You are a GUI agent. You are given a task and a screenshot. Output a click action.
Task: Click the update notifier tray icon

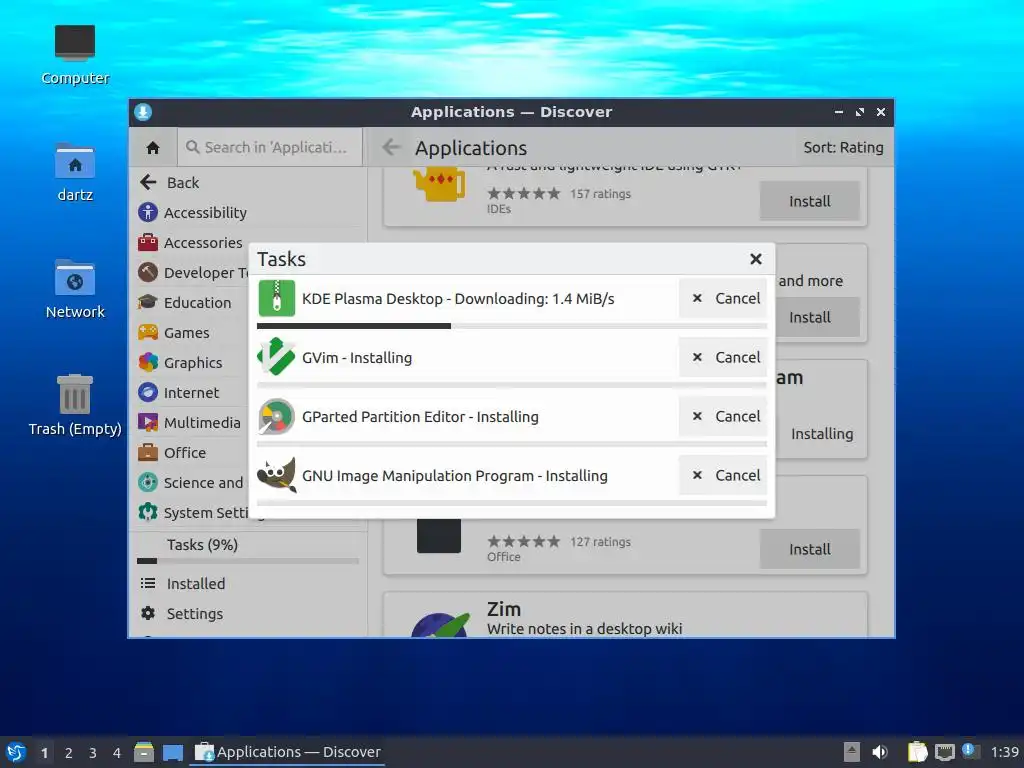pyautogui.click(x=970, y=751)
